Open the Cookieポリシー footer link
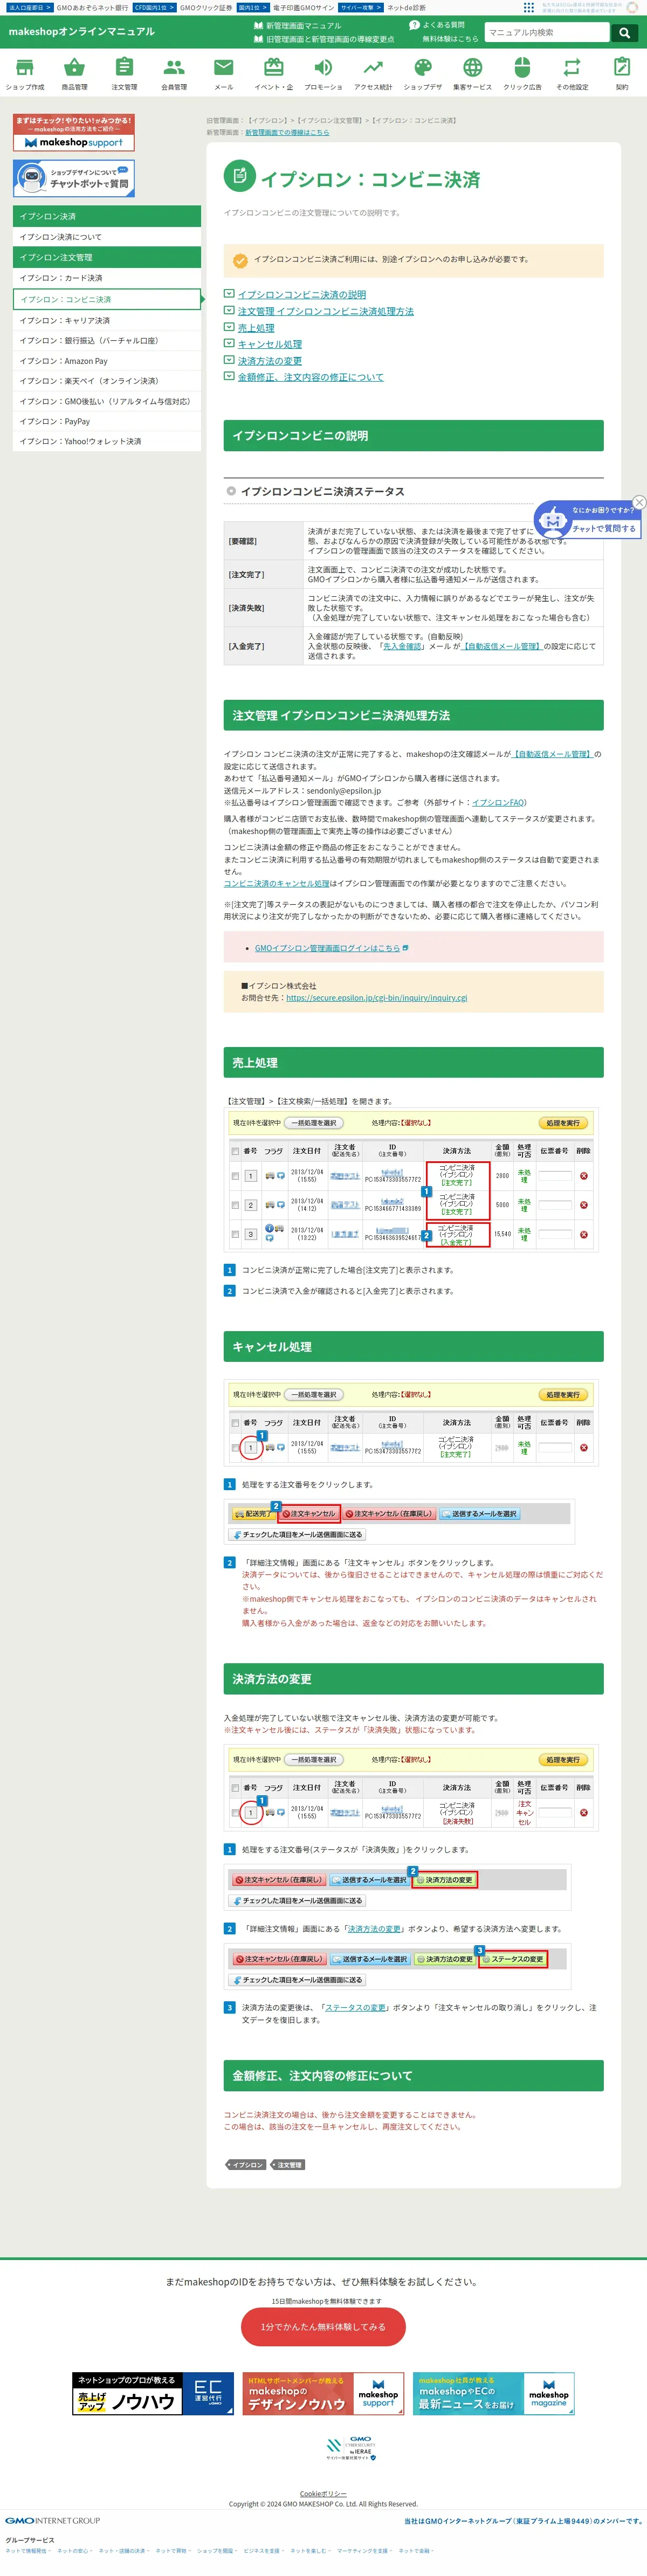647x2576 pixels. (323, 2494)
